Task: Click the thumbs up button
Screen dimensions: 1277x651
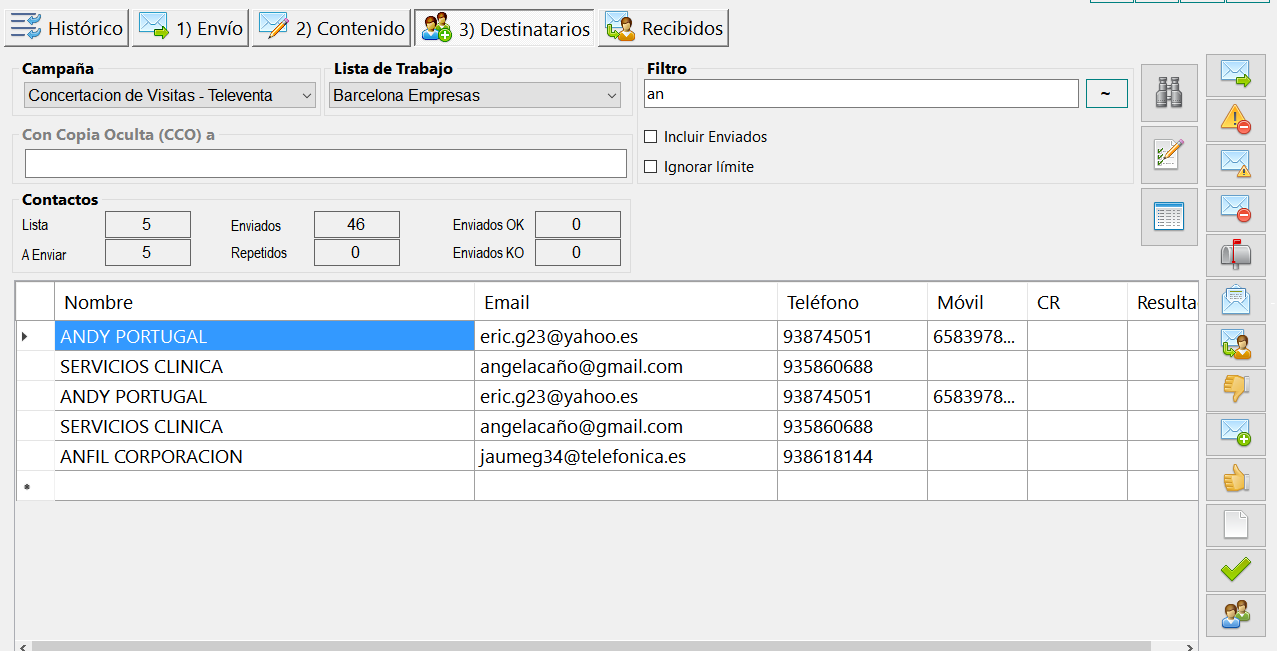Action: click(x=1237, y=480)
